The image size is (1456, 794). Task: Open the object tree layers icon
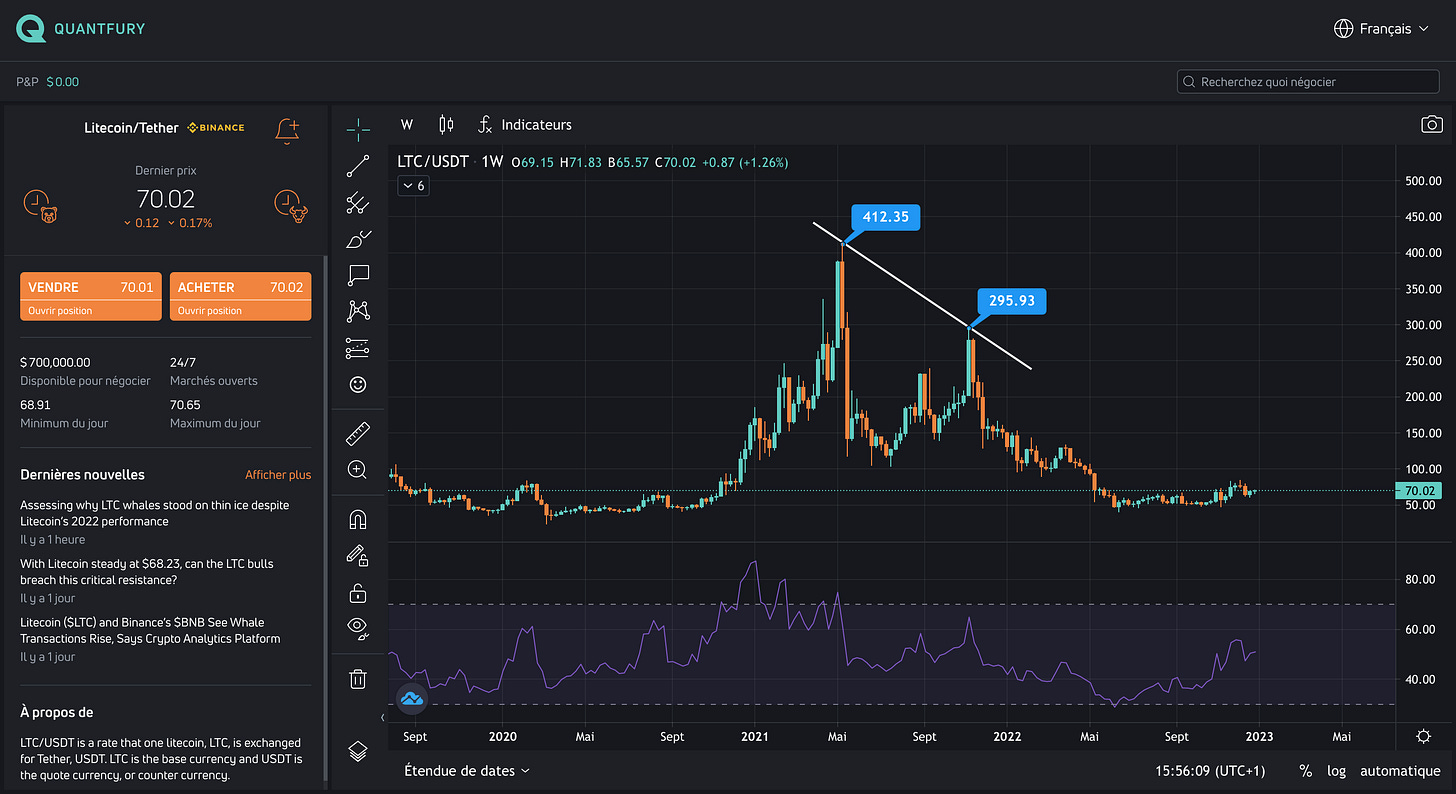358,751
